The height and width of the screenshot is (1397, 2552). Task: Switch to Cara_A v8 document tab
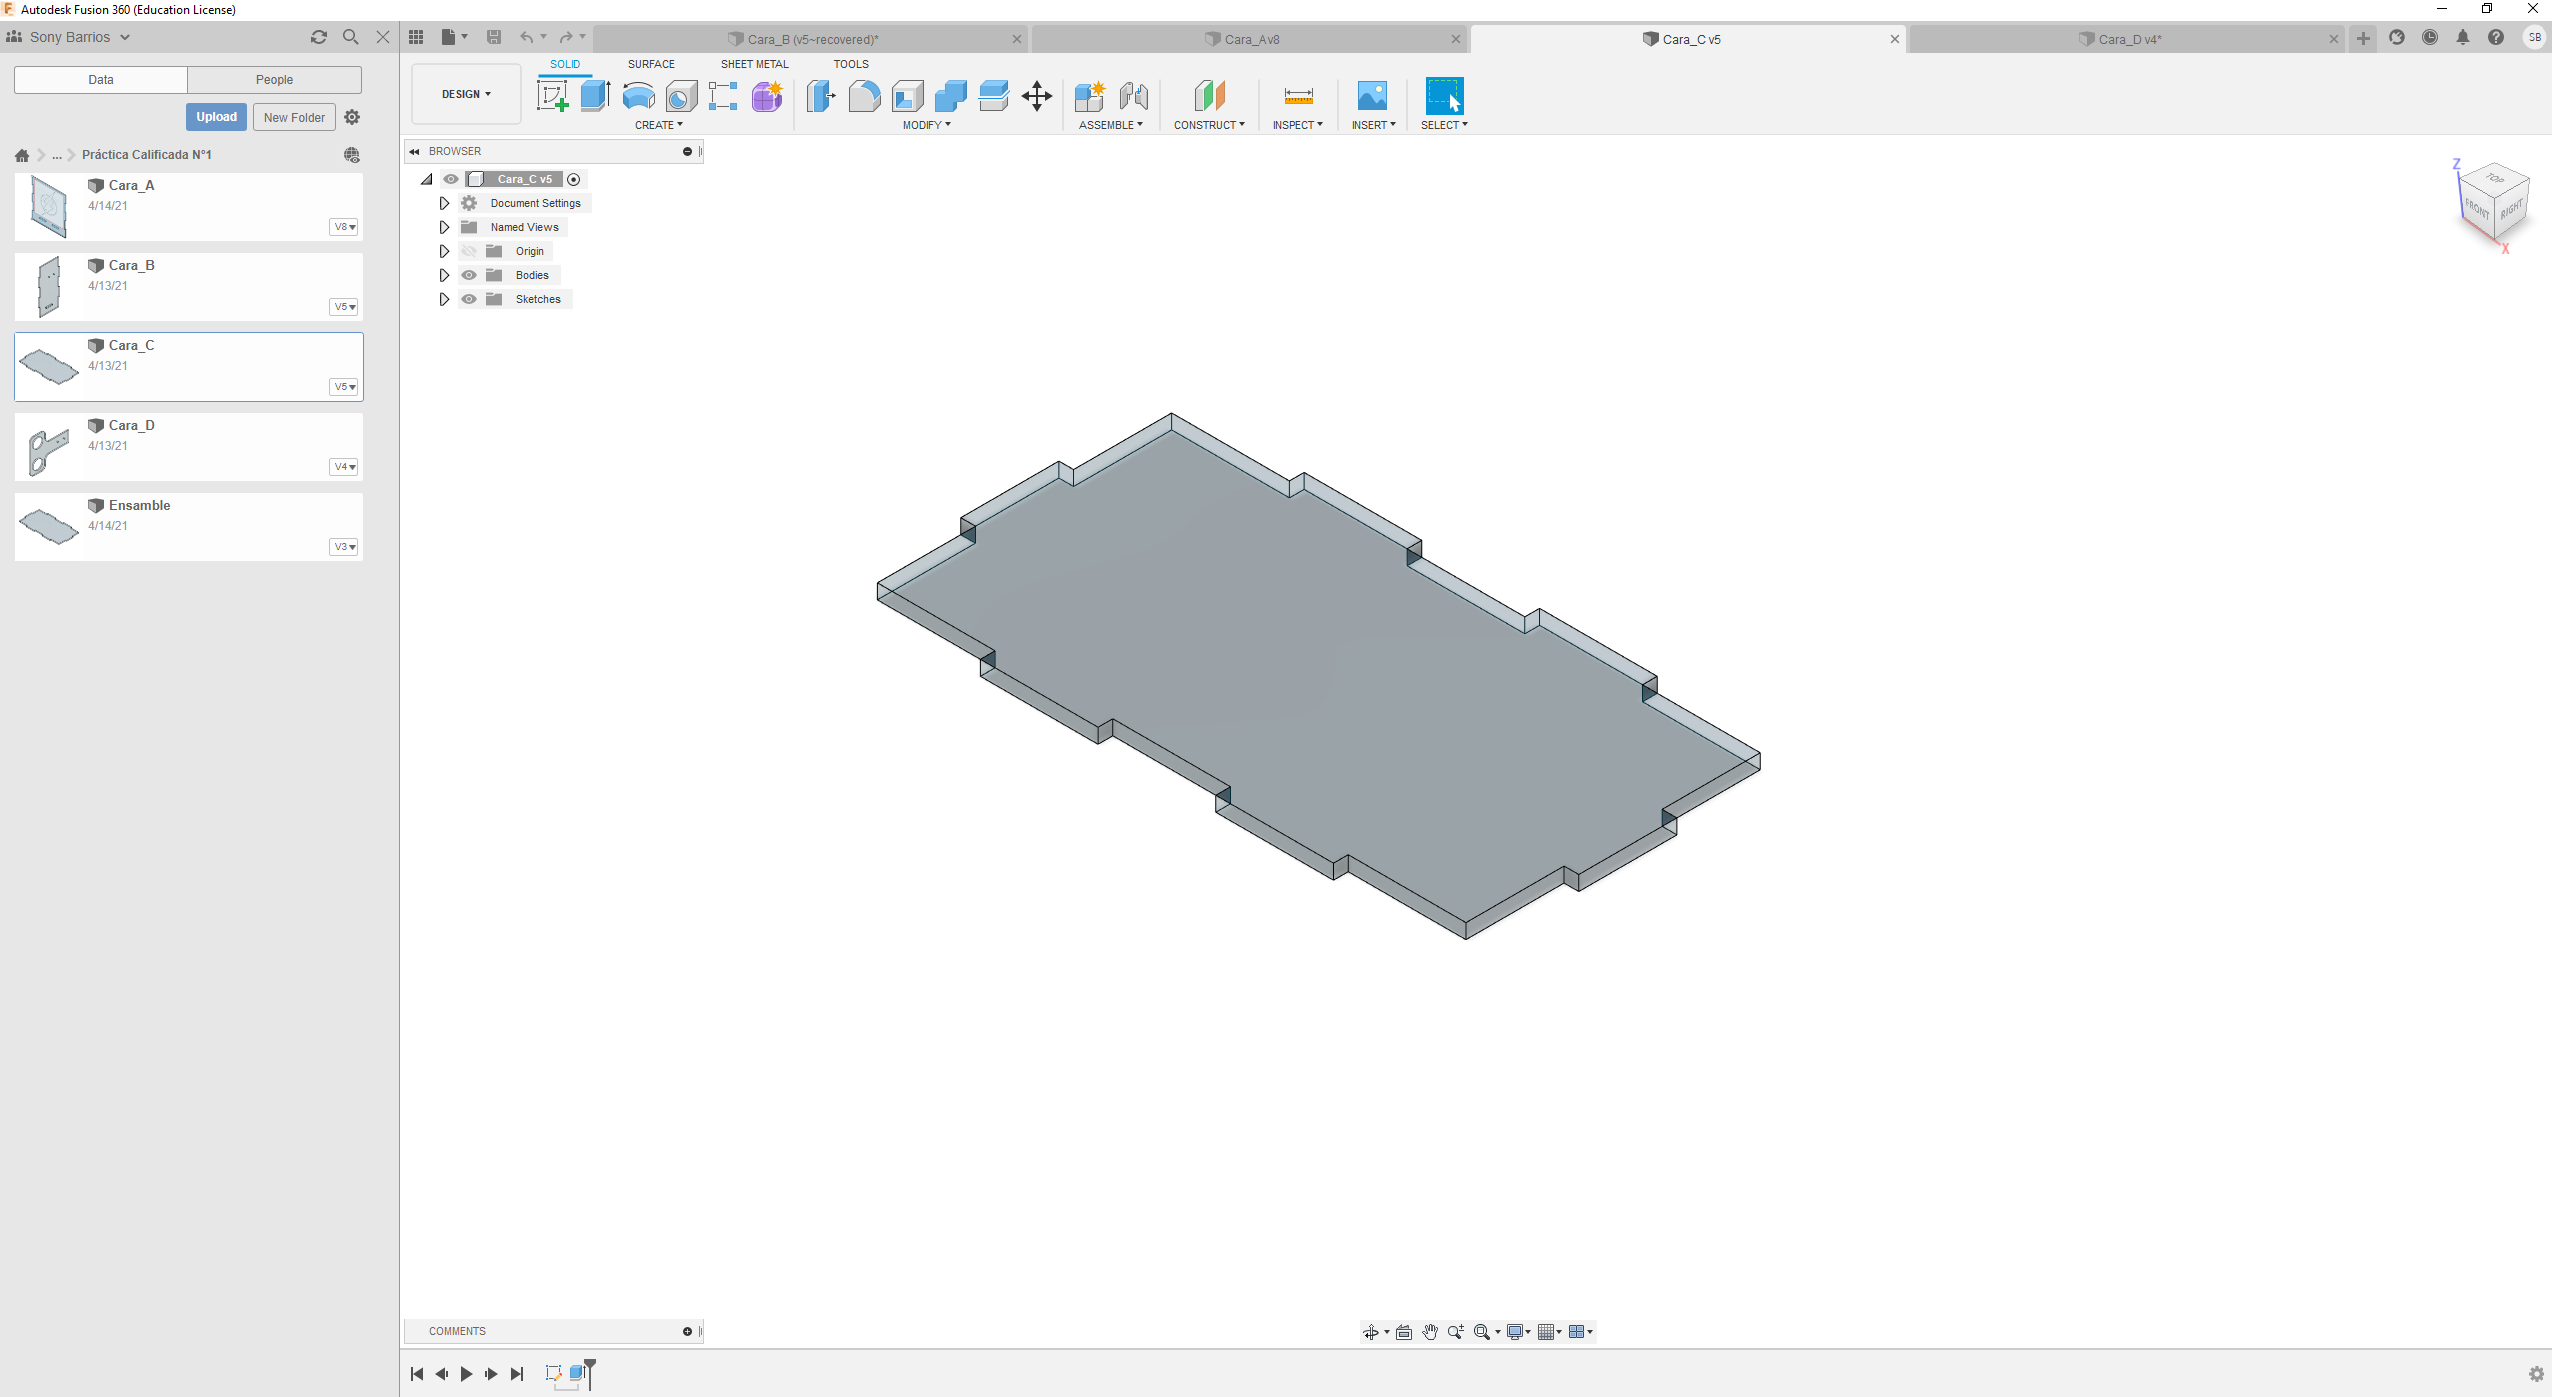tap(1248, 39)
